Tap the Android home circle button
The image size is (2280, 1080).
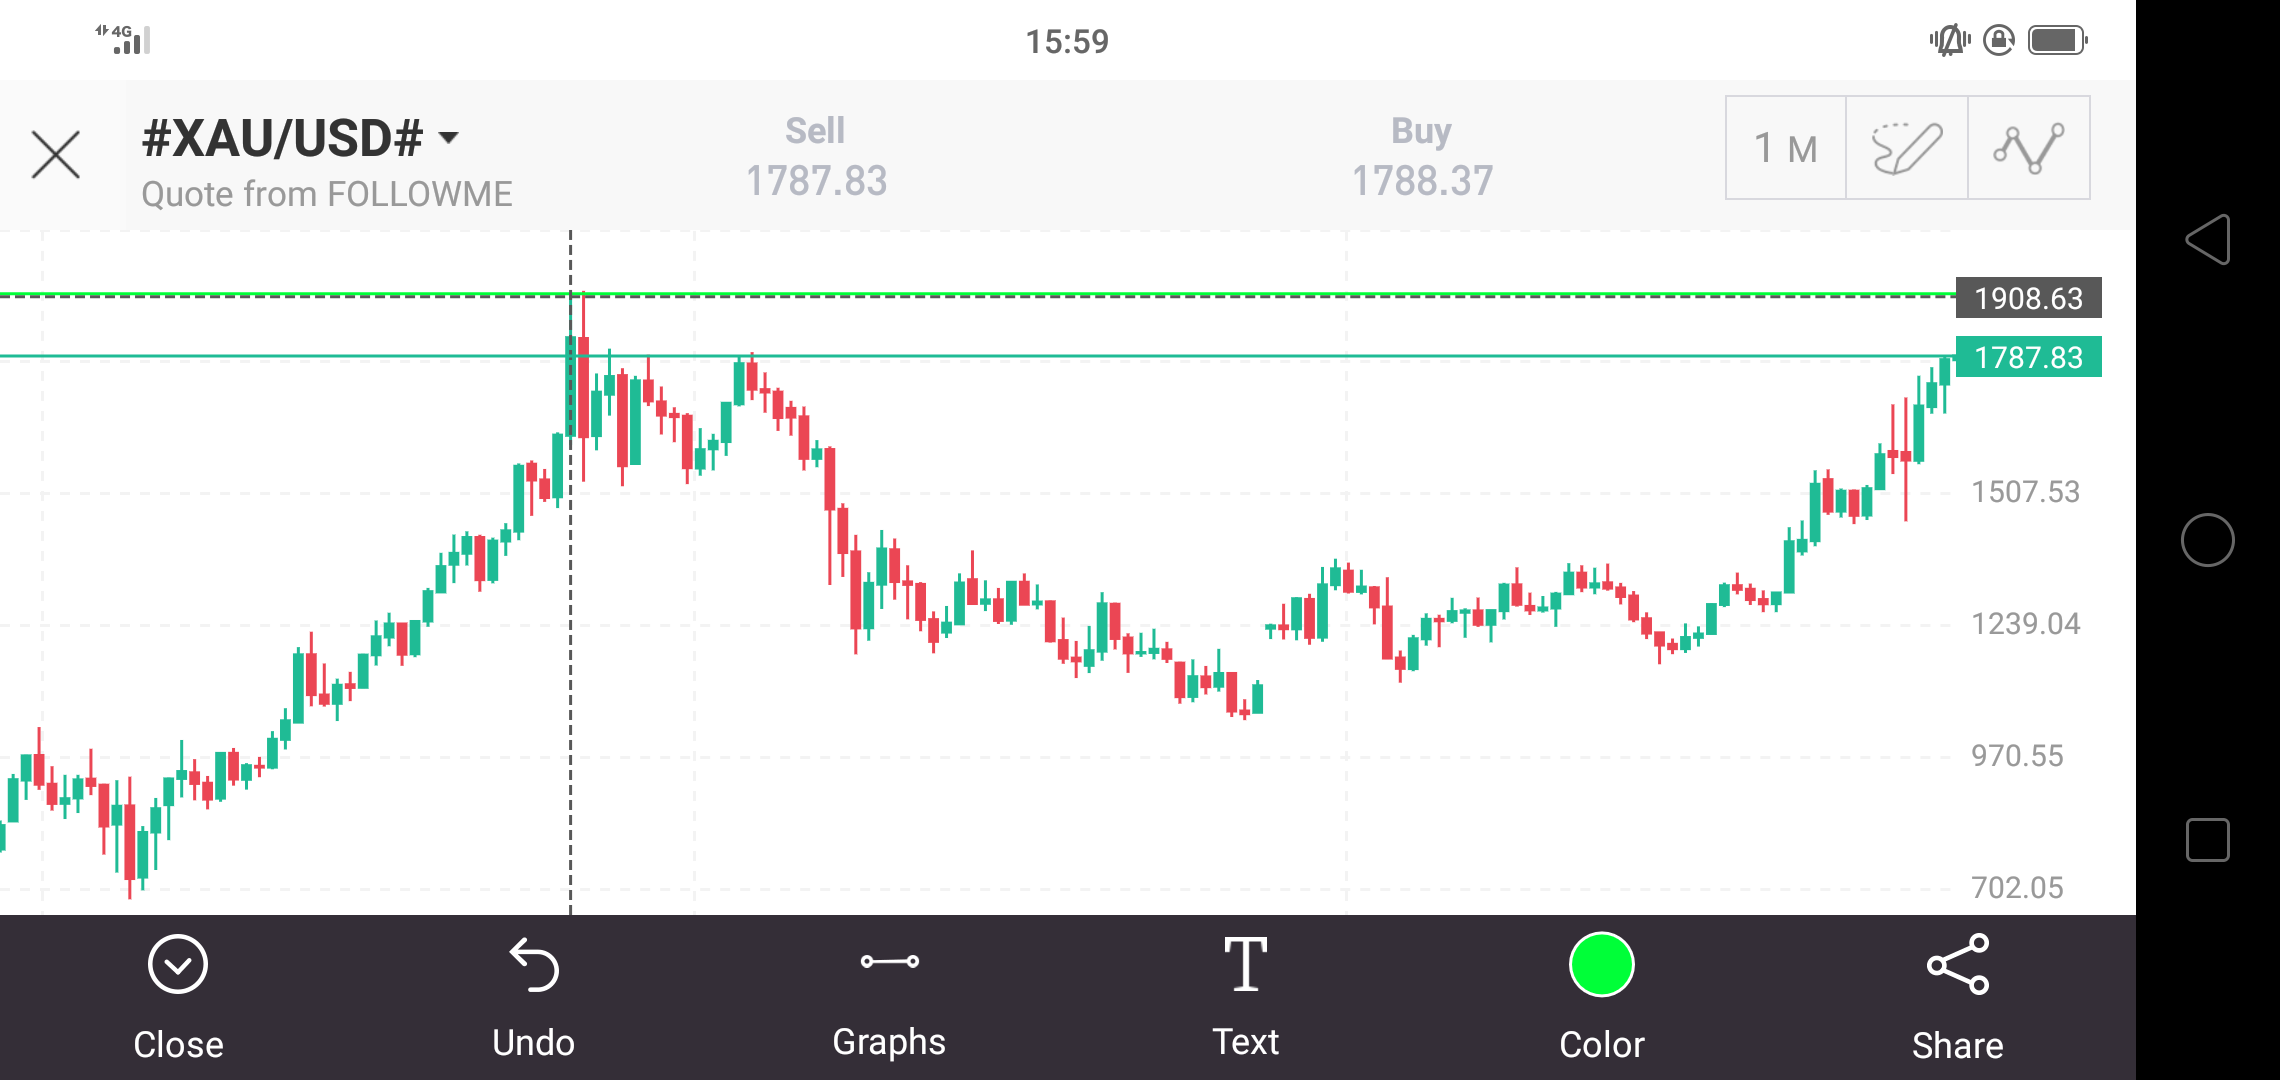(2208, 540)
